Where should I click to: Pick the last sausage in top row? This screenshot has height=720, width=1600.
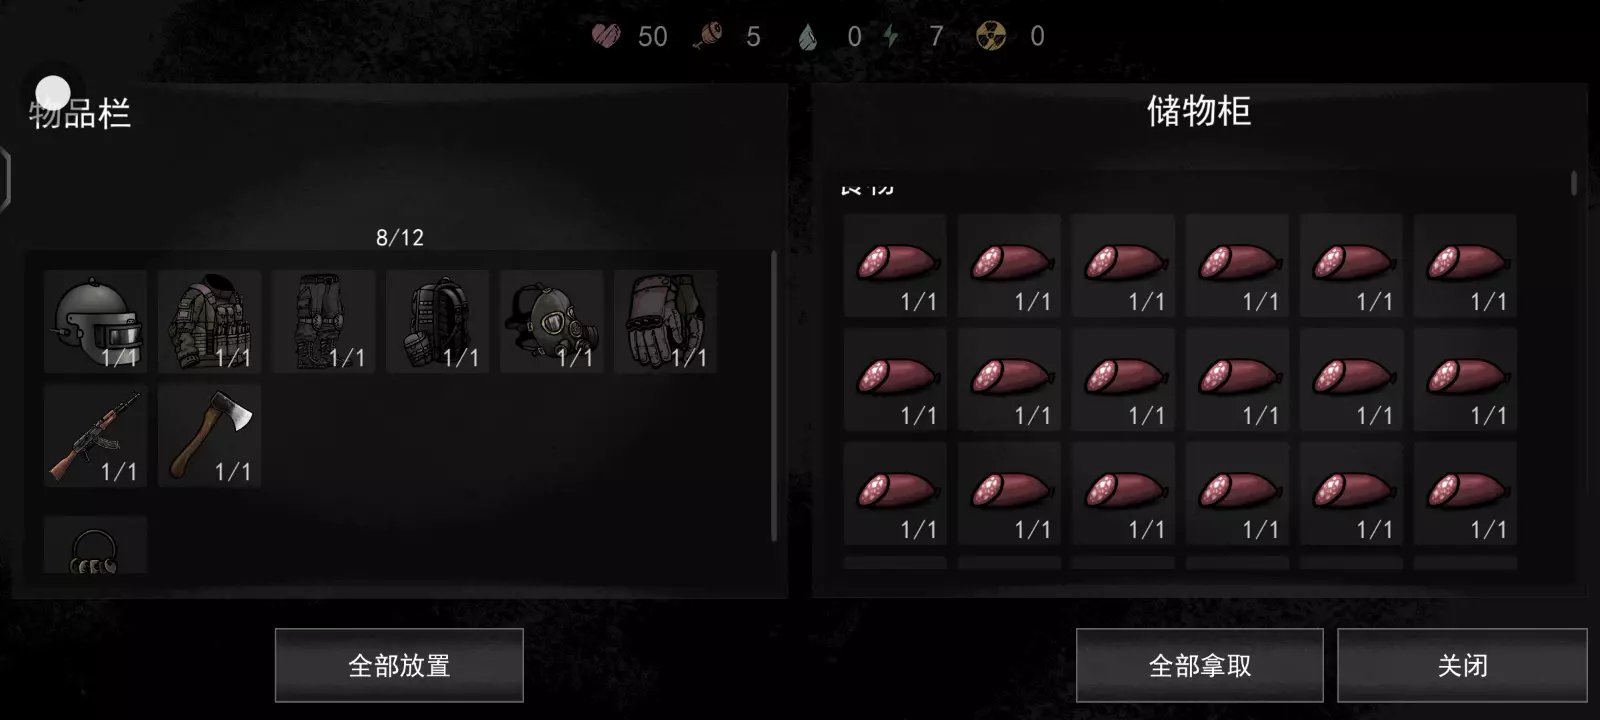click(x=1465, y=265)
